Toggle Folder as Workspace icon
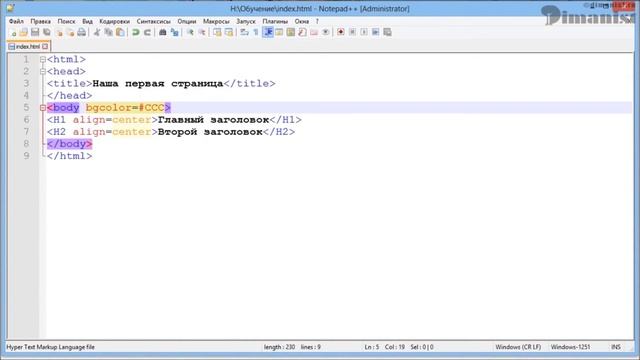 314,32
